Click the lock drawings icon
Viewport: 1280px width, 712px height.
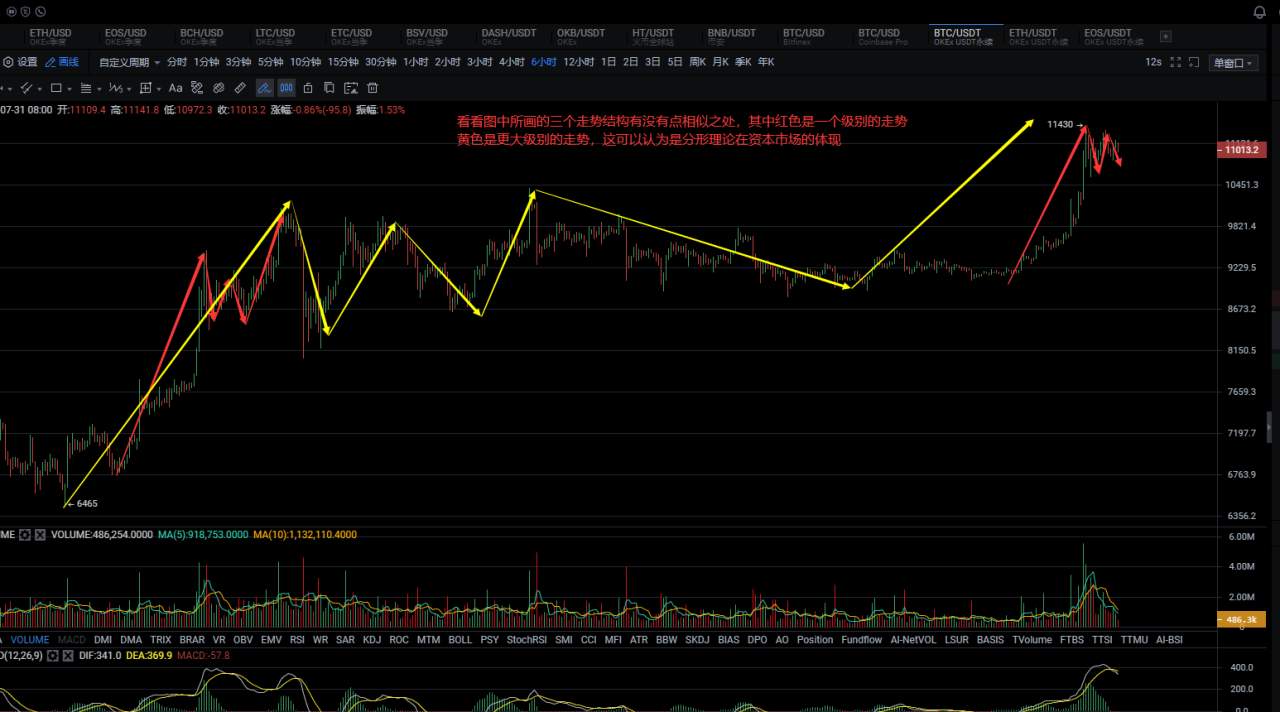coord(308,88)
